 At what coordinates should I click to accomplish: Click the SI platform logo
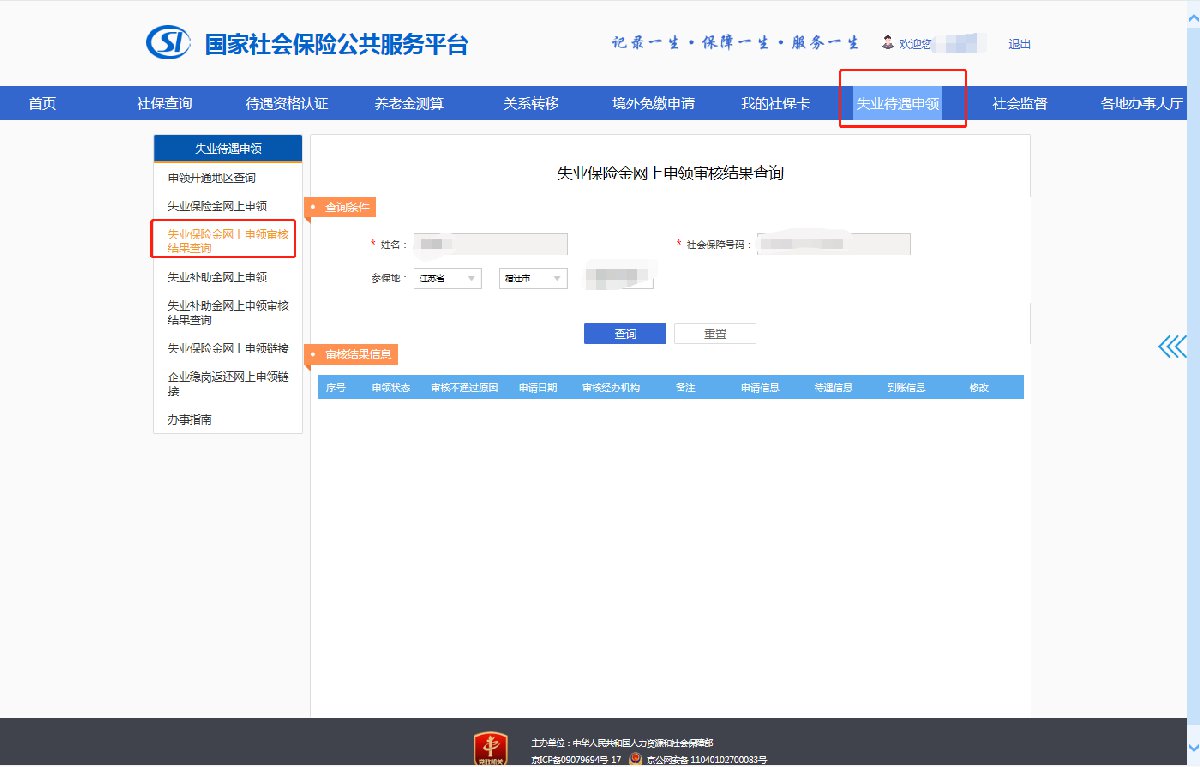171,44
